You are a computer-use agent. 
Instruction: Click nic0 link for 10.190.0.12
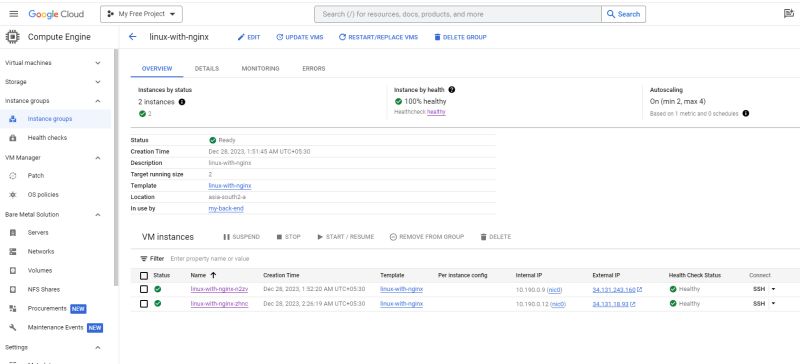tap(559, 304)
